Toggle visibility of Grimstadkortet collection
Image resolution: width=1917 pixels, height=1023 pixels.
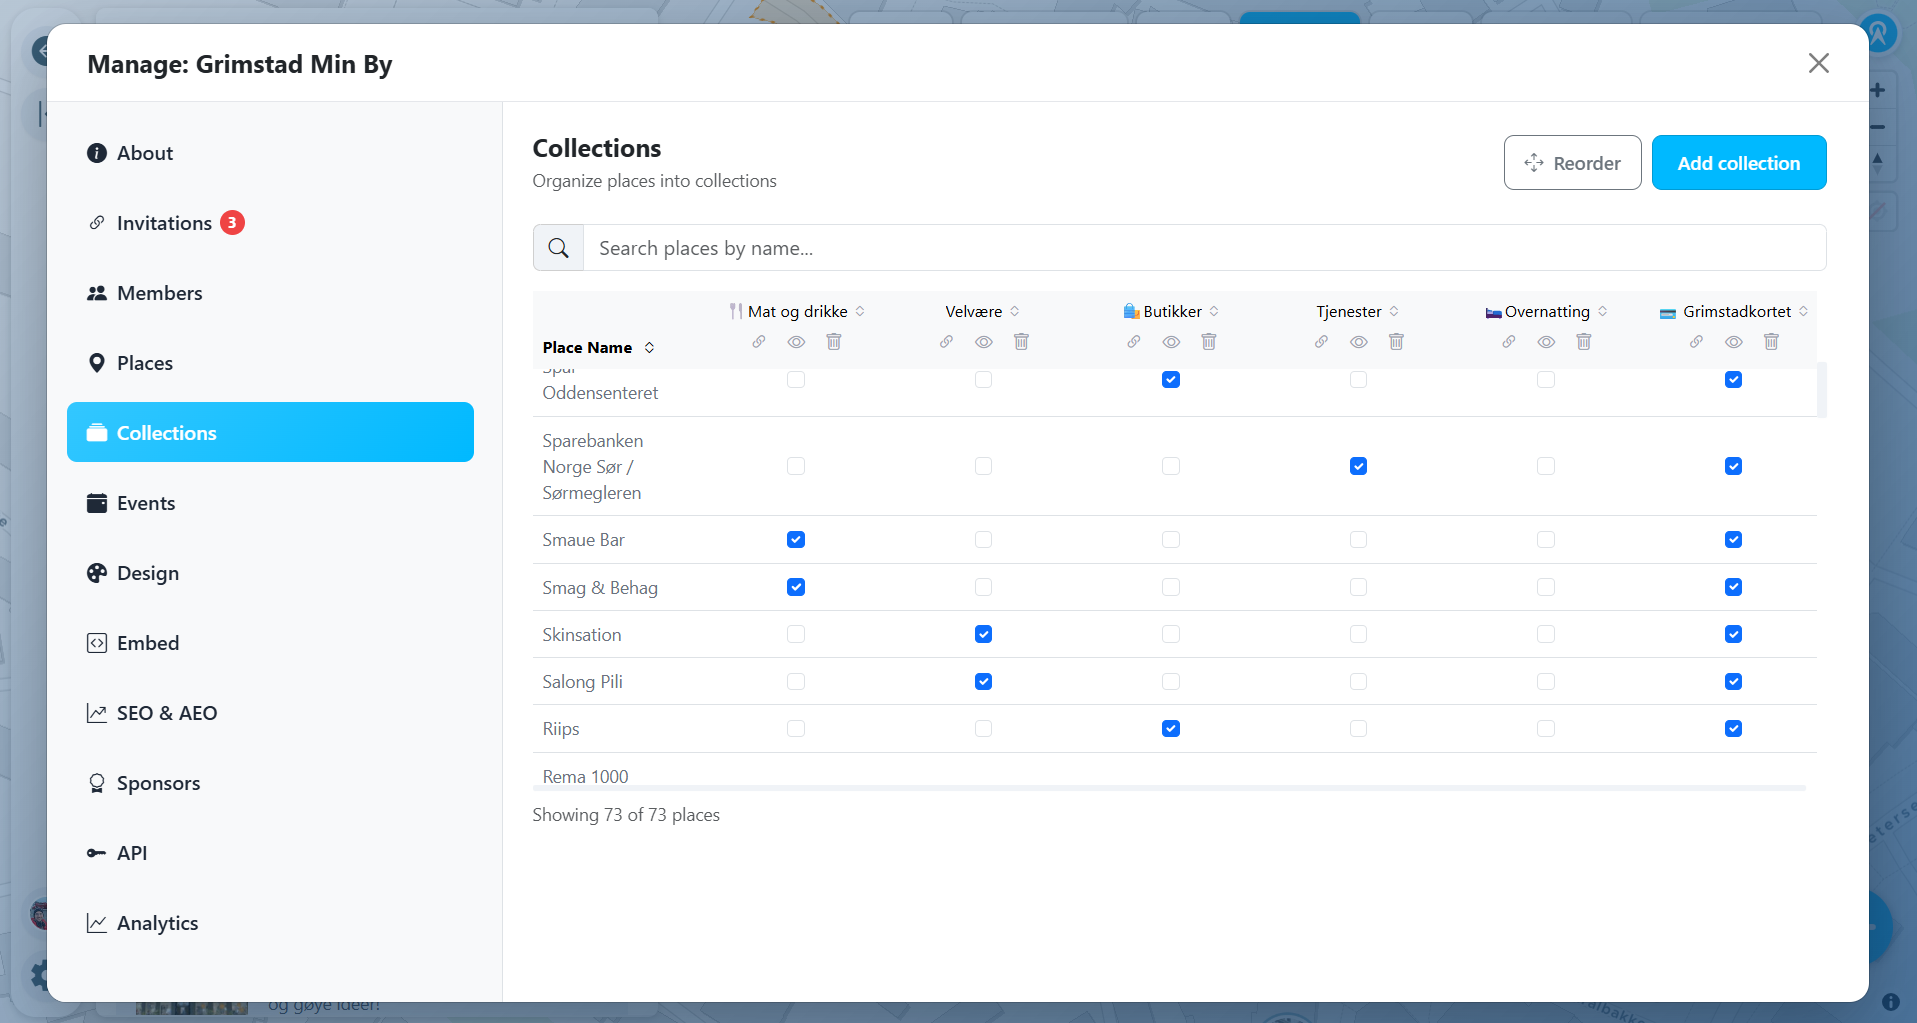(x=1734, y=342)
